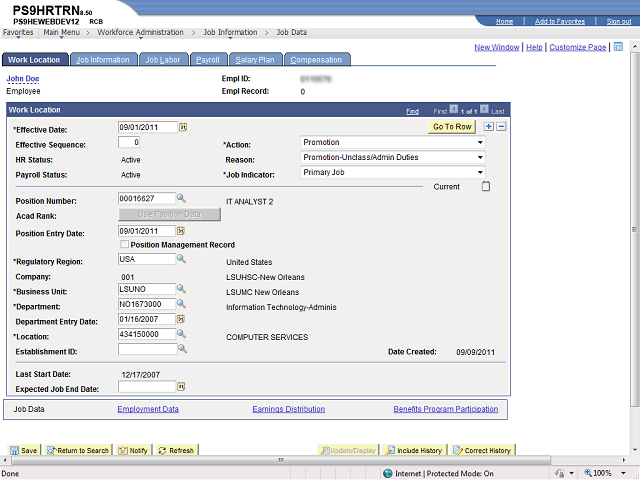Open lookup for Position Number
640x480 pixels.
tap(181, 198)
